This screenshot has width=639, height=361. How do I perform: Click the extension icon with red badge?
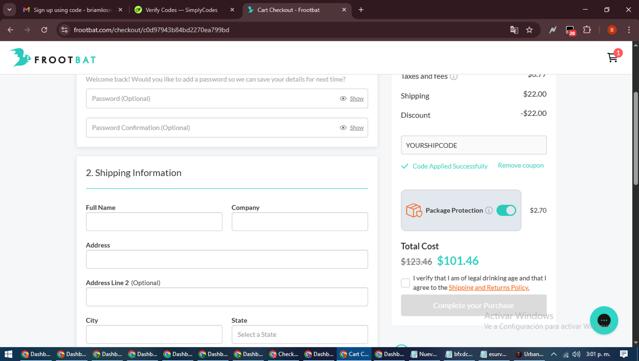click(570, 30)
